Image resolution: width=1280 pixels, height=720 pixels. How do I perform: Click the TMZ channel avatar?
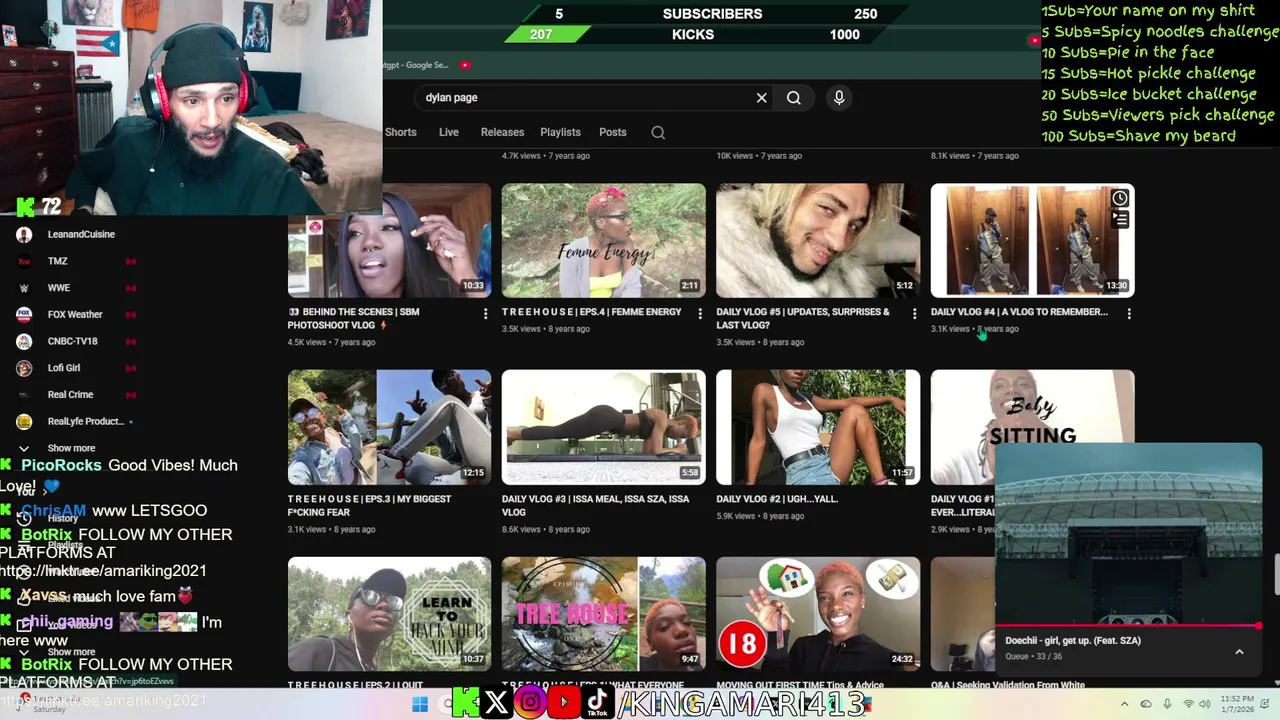click(24, 261)
